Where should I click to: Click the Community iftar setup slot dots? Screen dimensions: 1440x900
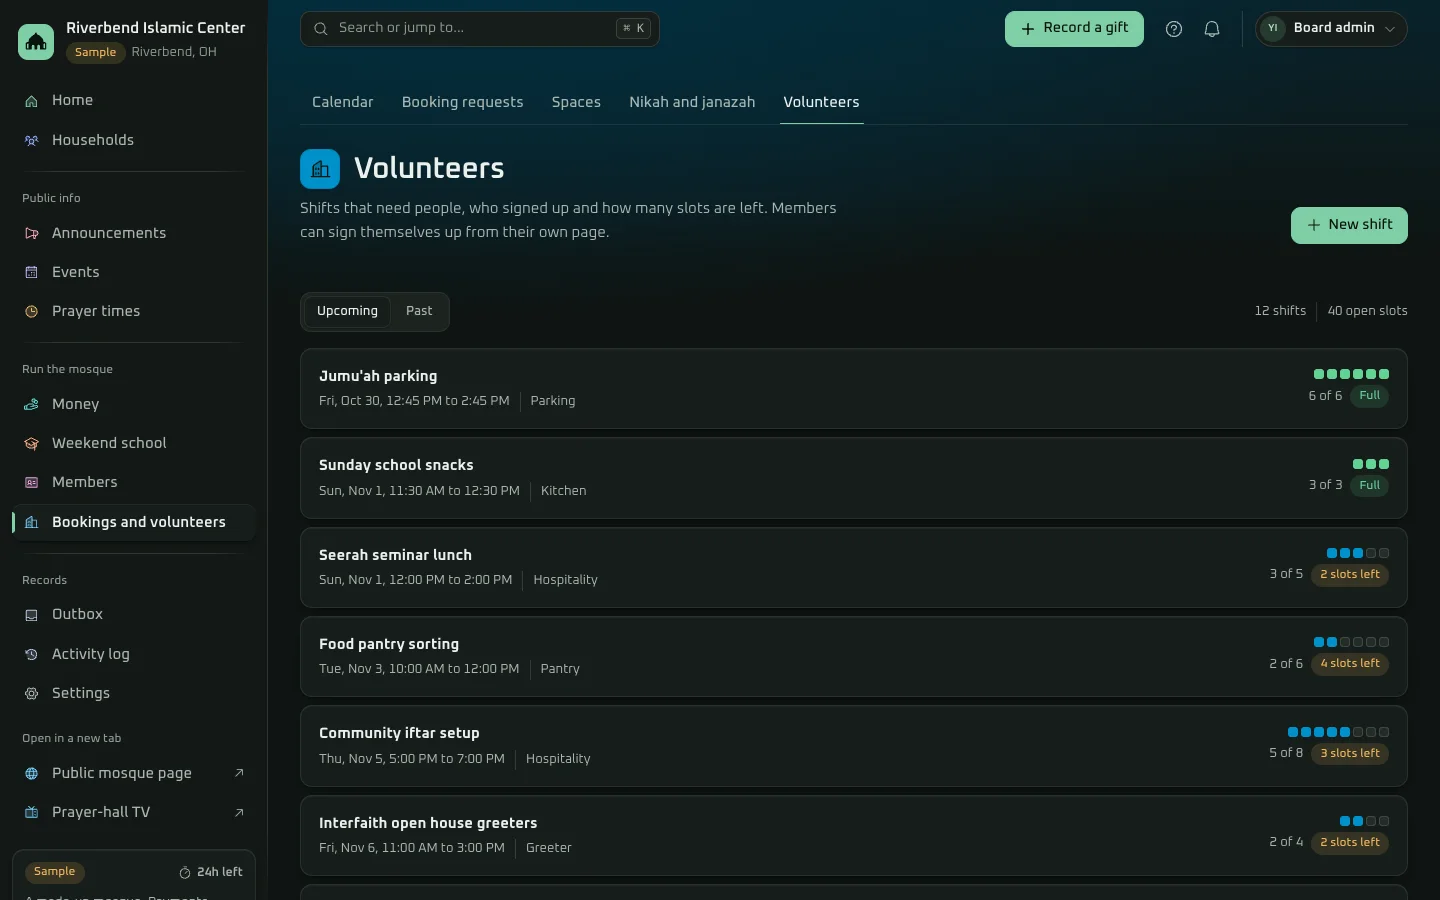[1338, 732]
